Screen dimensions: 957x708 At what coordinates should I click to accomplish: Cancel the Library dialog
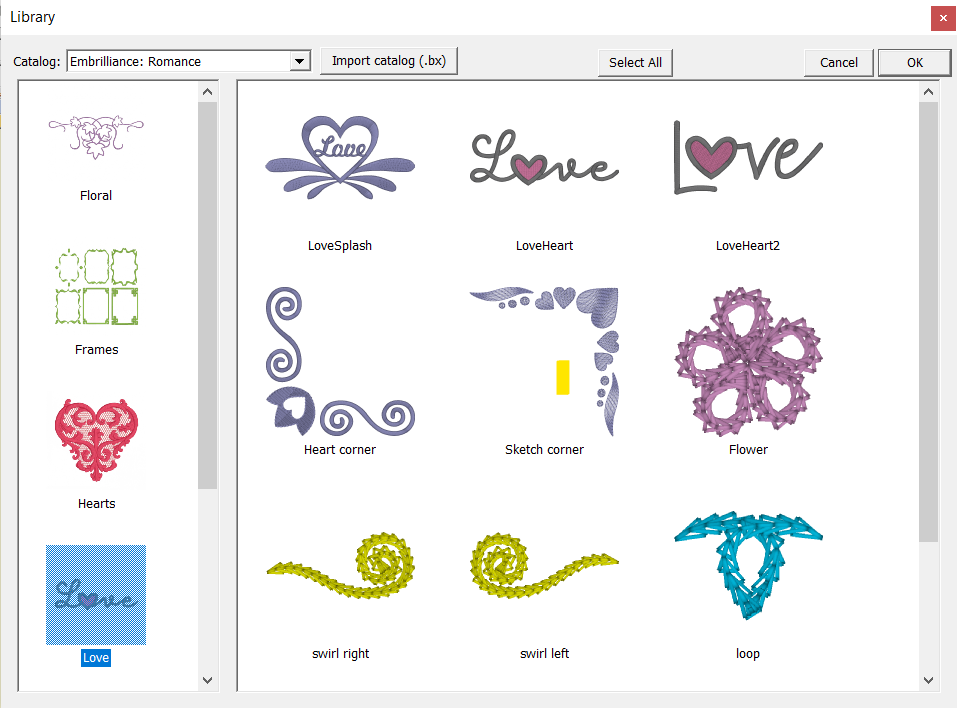838,62
